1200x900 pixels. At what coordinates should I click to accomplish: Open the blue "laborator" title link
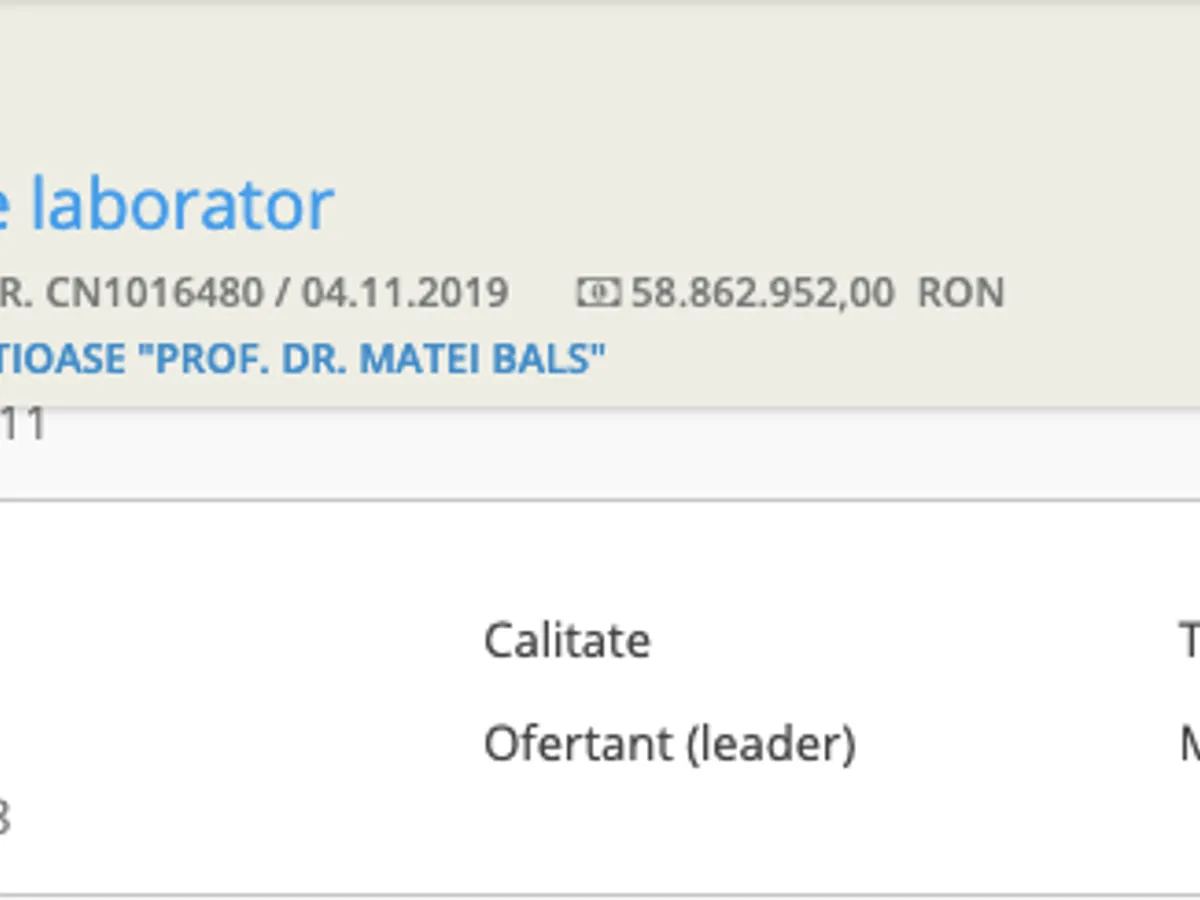[182, 205]
